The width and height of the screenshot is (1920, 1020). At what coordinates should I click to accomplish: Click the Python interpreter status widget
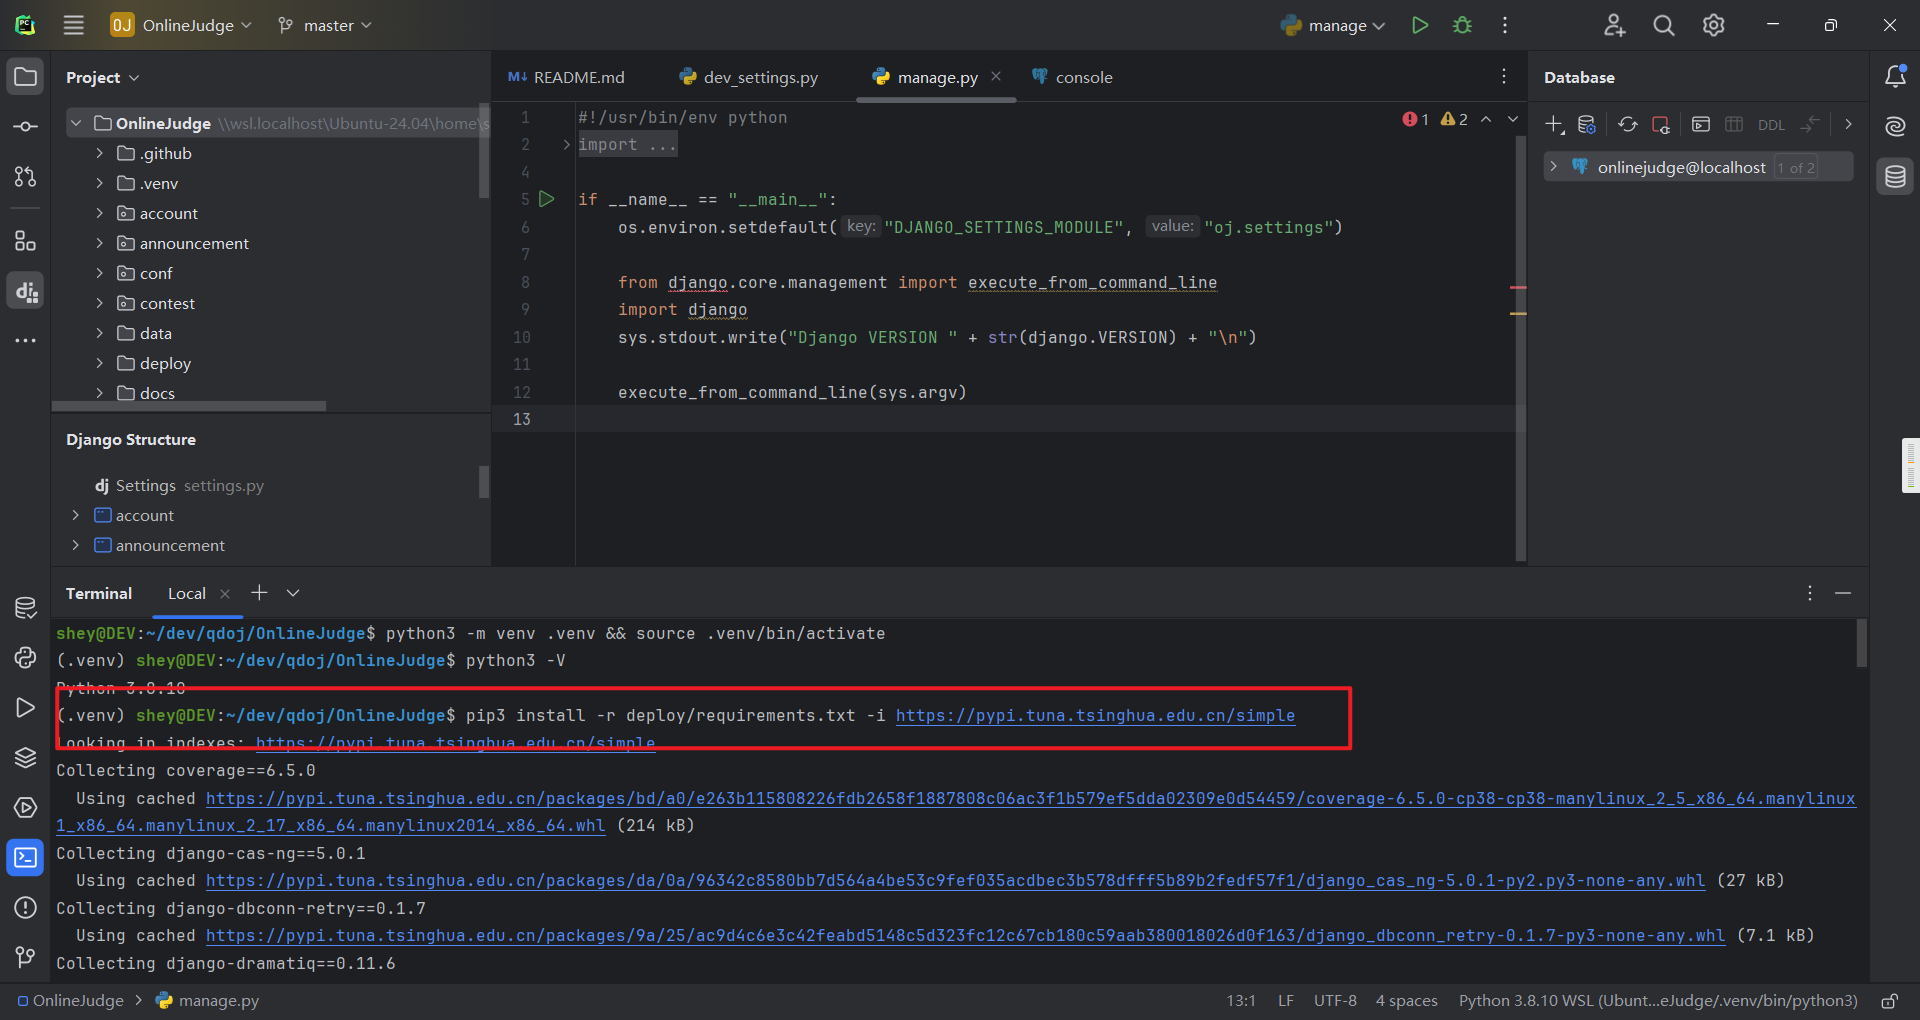[1657, 1000]
